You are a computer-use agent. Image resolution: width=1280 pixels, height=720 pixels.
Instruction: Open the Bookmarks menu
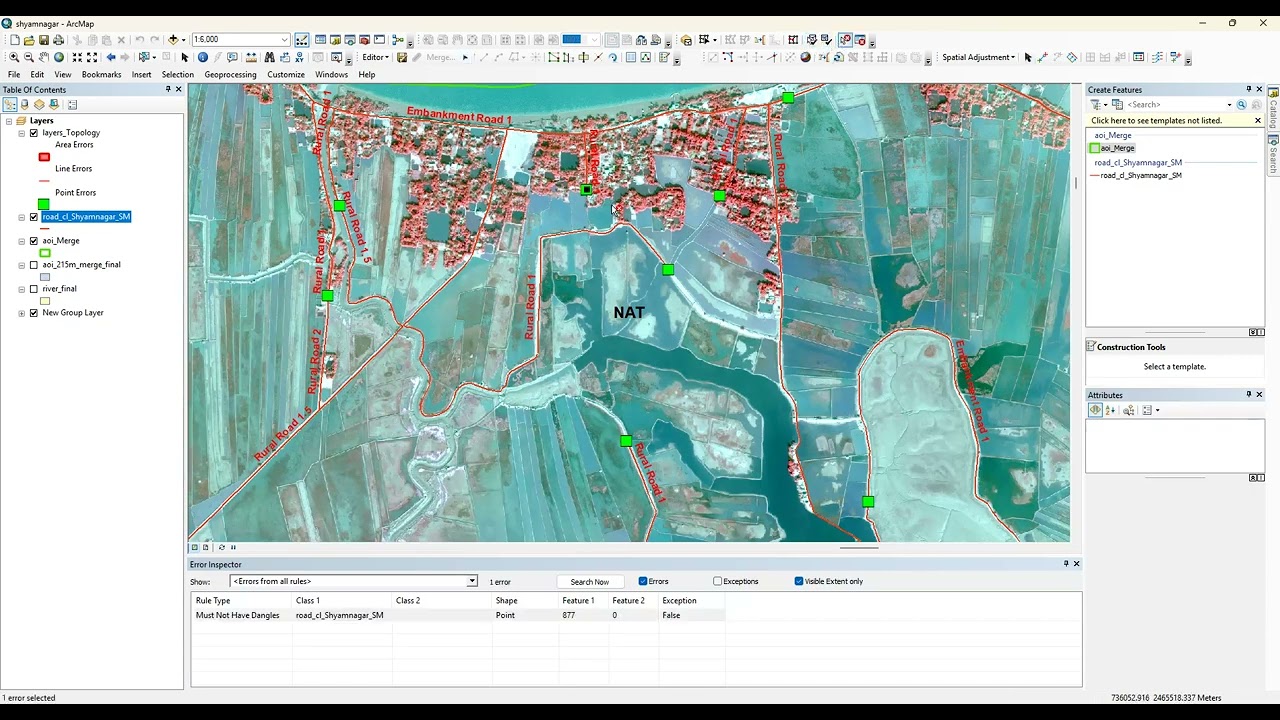[x=101, y=75]
